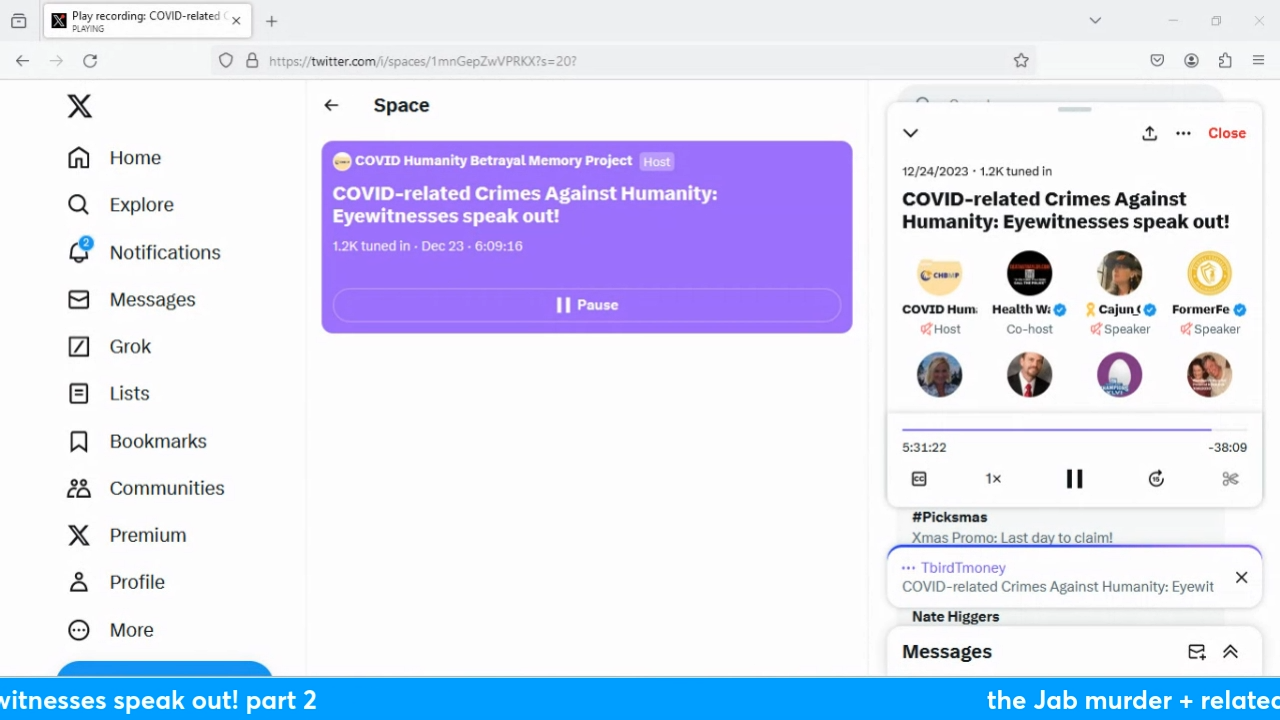Click the share icon in Space panel

[x=1149, y=133]
